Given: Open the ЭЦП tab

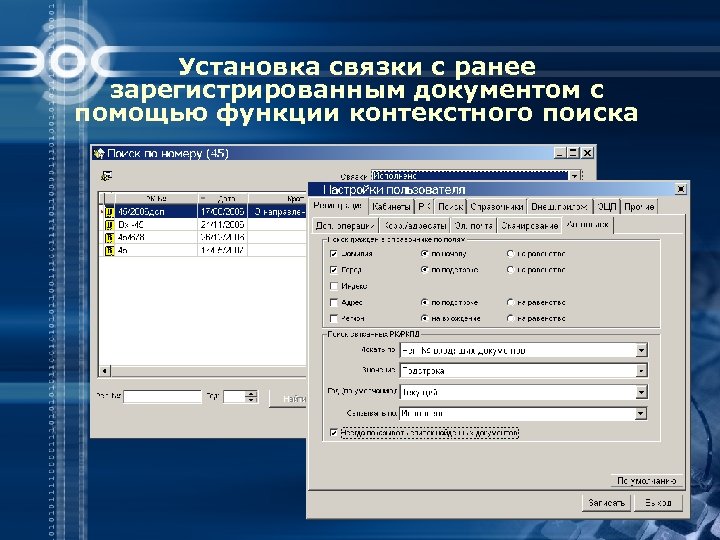Looking at the screenshot, I should click(607, 207).
